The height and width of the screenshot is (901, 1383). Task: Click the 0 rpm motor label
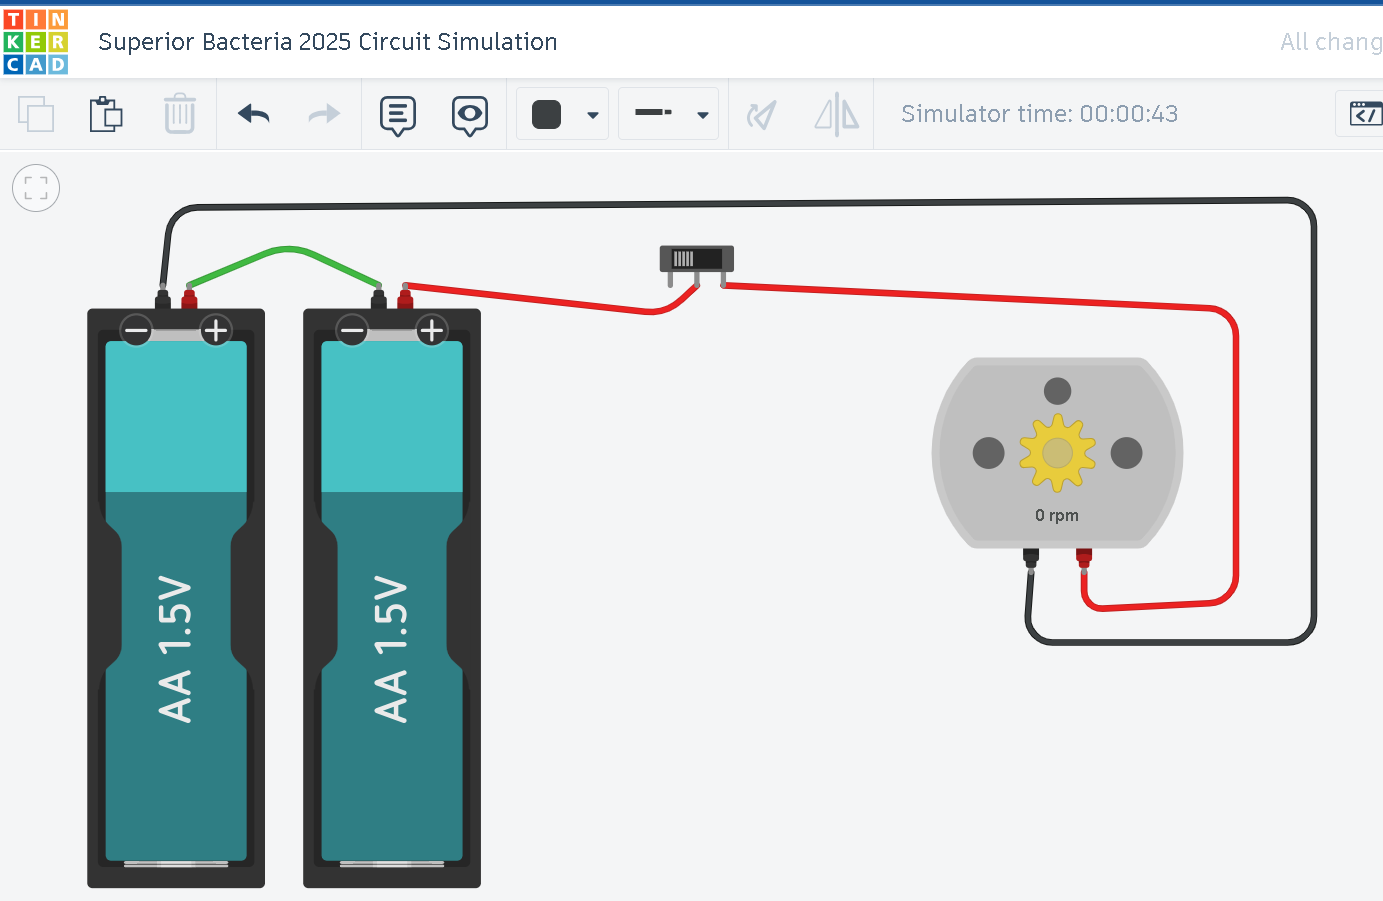(x=1057, y=515)
